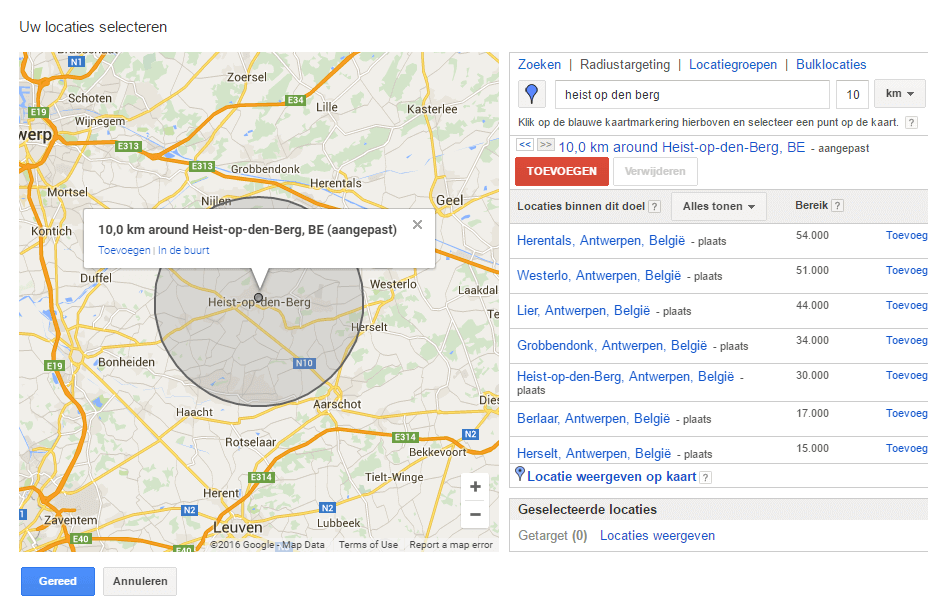930x609 pixels.
Task: Expand the Alles tonen dropdown
Action: click(718, 207)
